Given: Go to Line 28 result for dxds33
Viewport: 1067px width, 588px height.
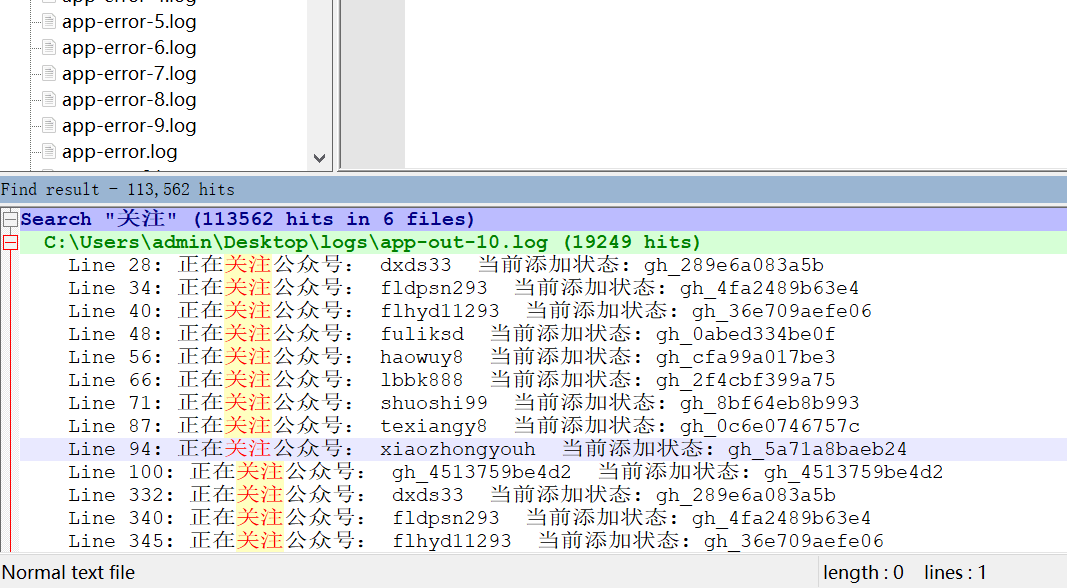Looking at the screenshot, I should pos(445,265).
